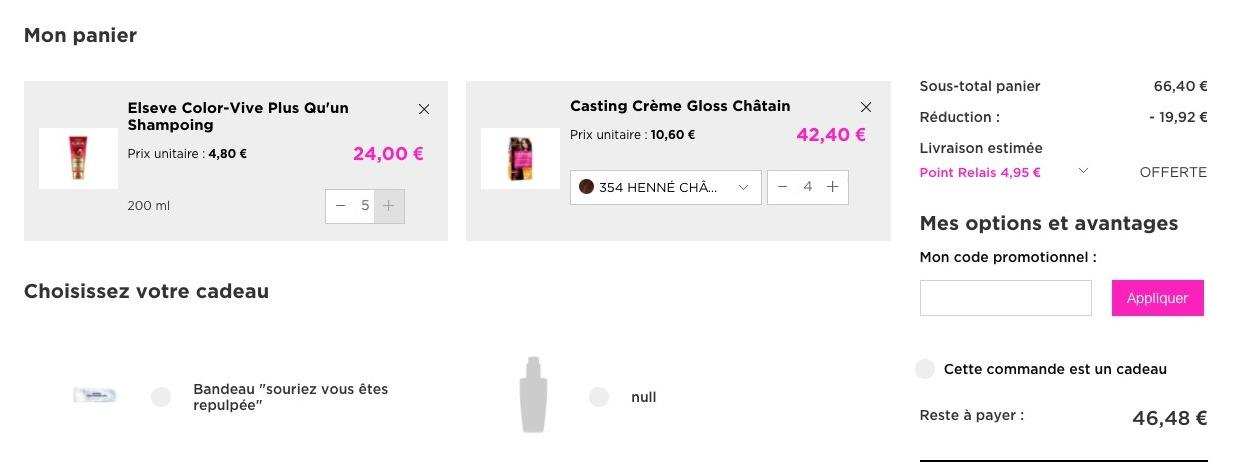Decrease Casting Crème Gloss quantity

coord(783,187)
